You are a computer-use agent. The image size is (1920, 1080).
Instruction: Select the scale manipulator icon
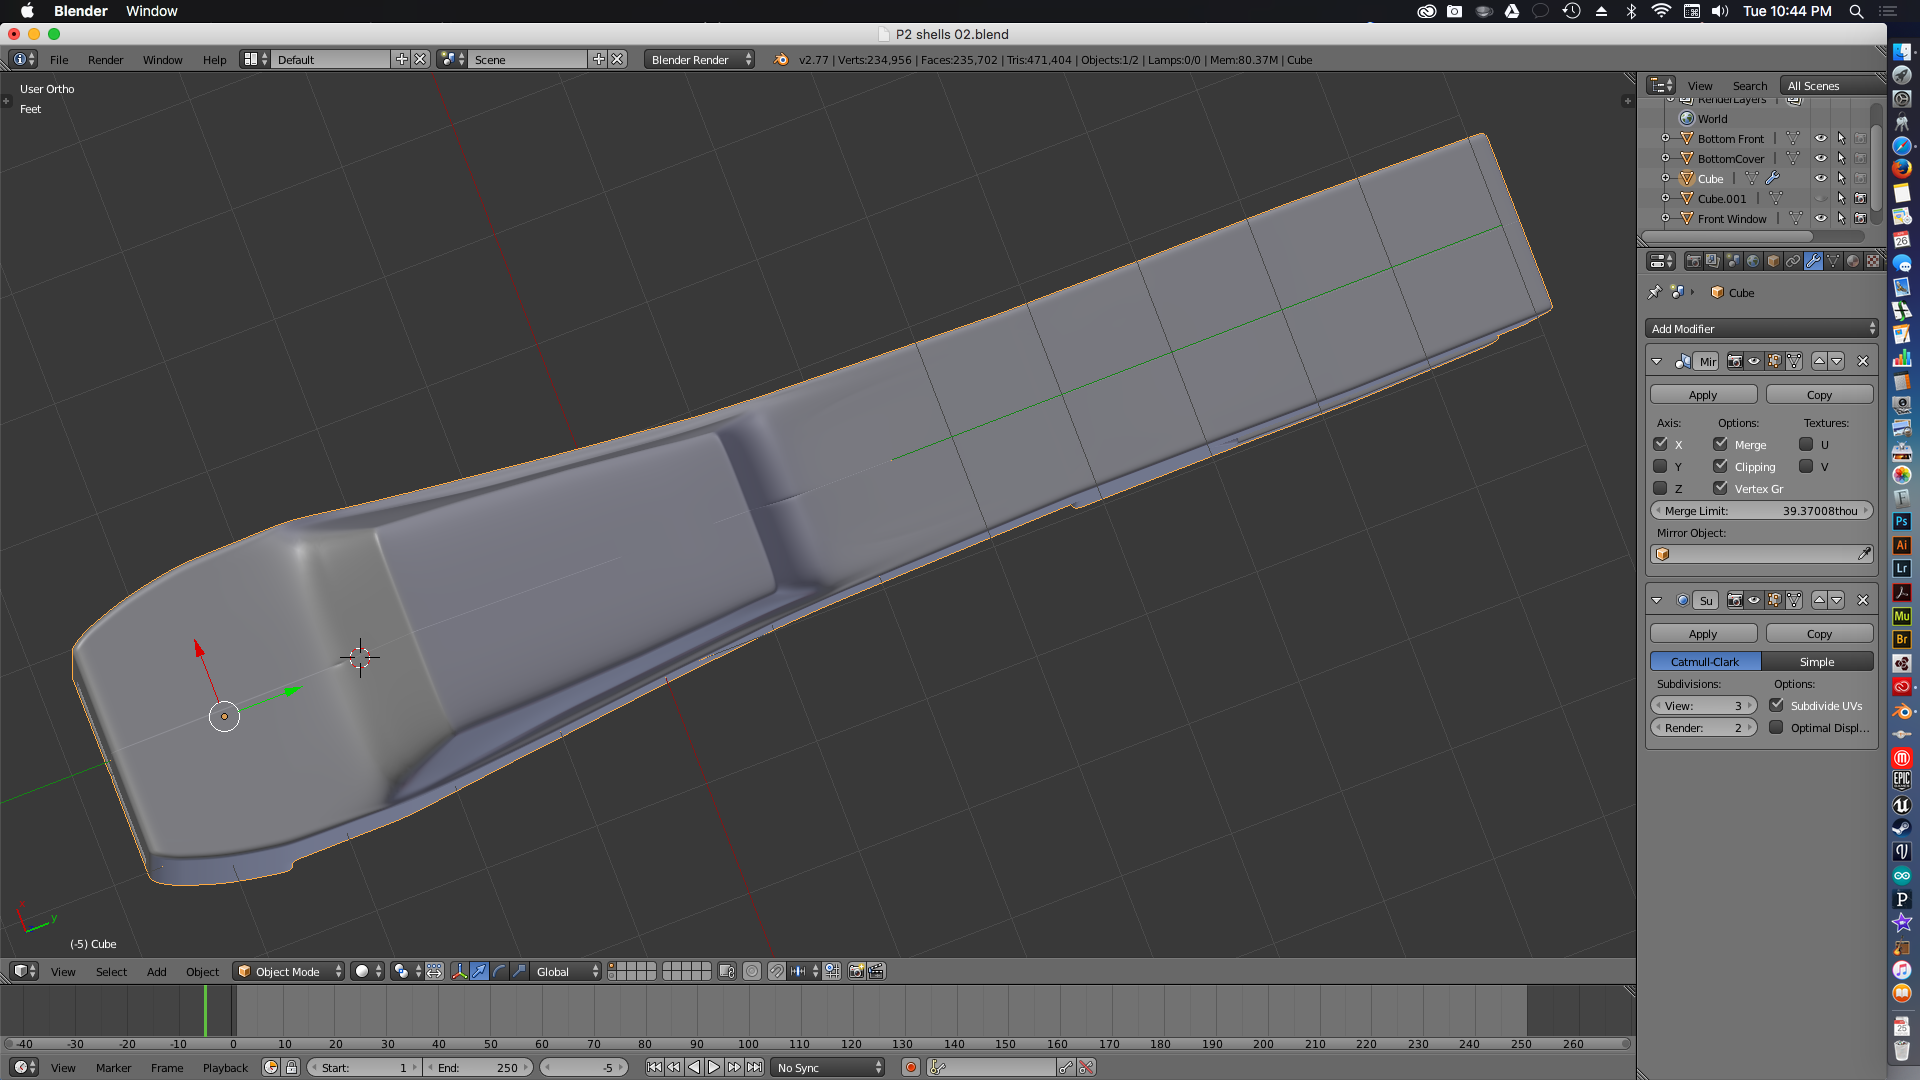[x=519, y=971]
